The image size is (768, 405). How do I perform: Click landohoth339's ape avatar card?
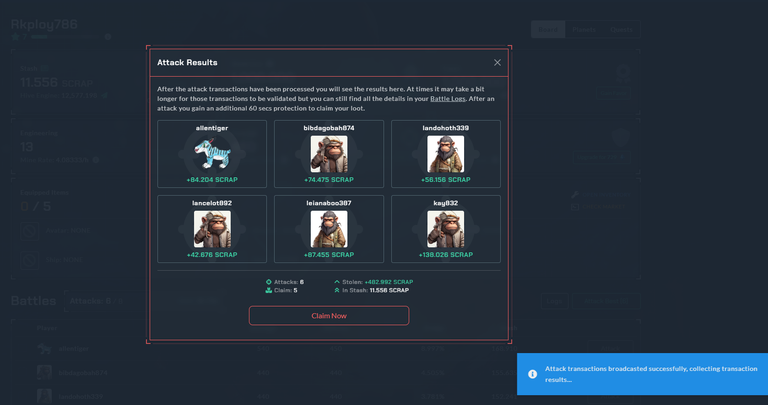[446, 154]
